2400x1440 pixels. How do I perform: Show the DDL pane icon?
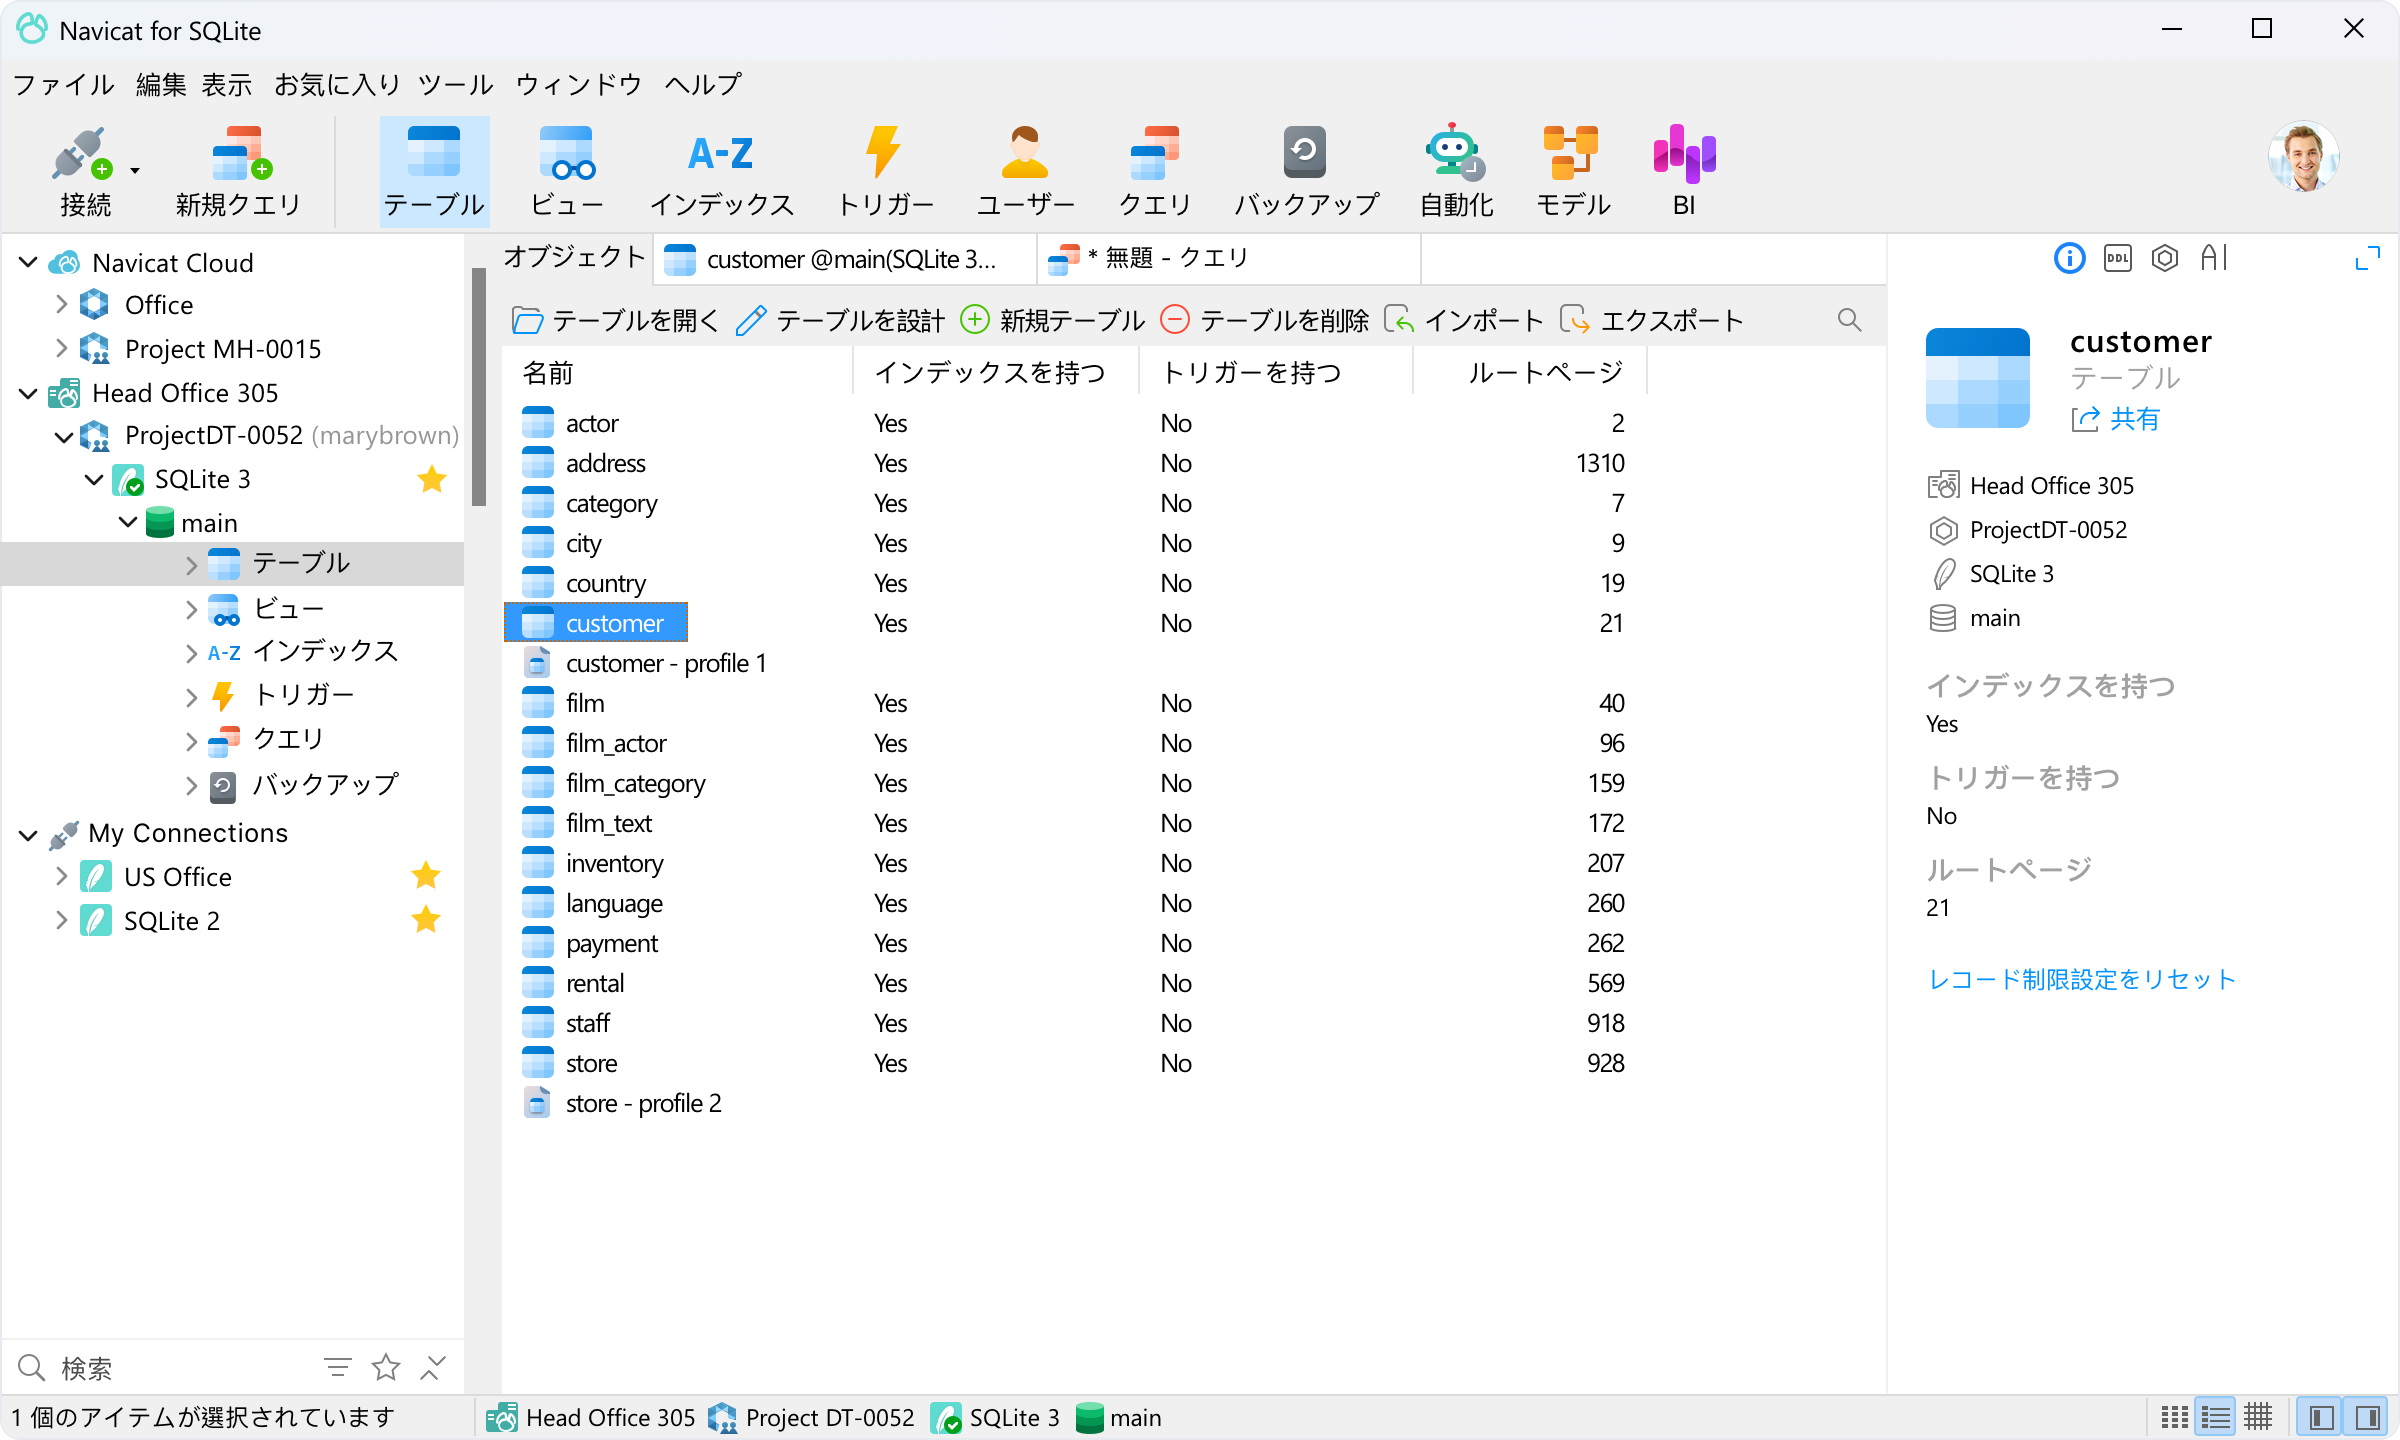click(x=2117, y=259)
